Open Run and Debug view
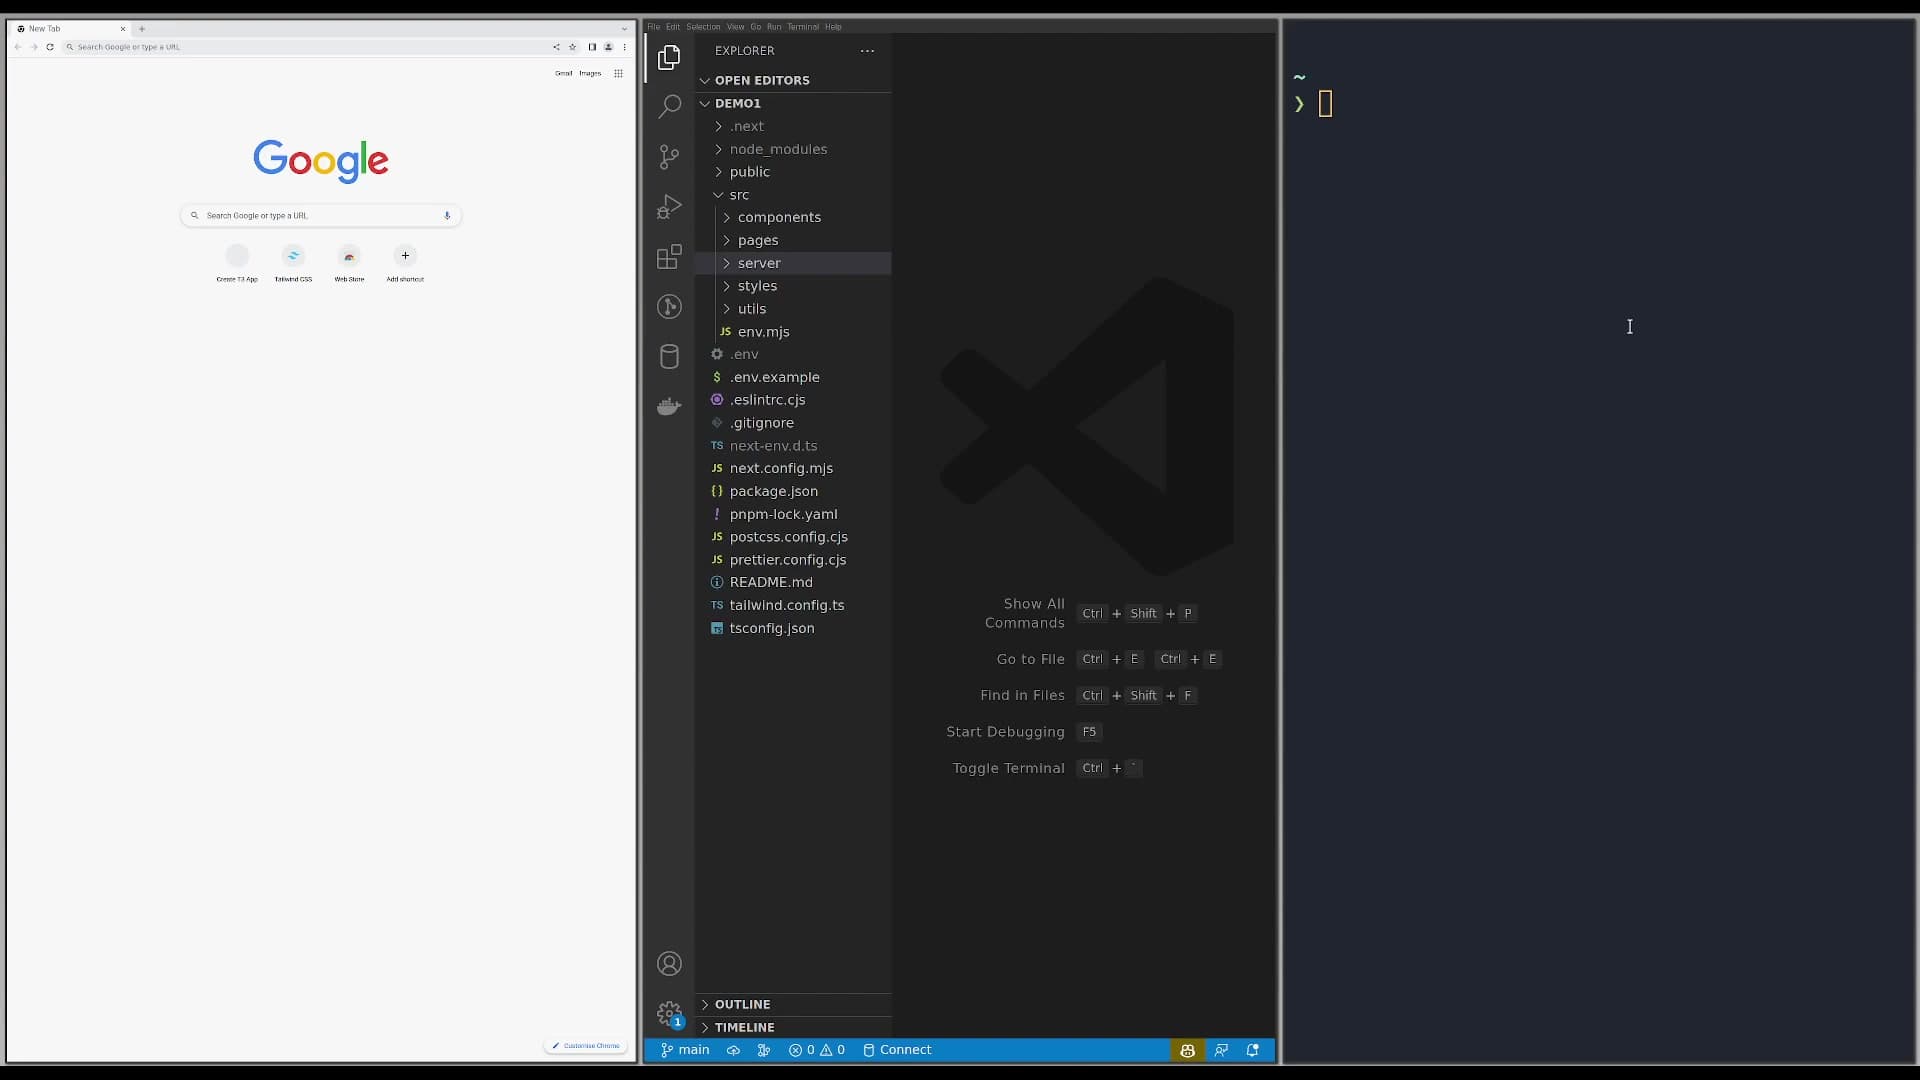The width and height of the screenshot is (1920, 1080). pos(669,206)
